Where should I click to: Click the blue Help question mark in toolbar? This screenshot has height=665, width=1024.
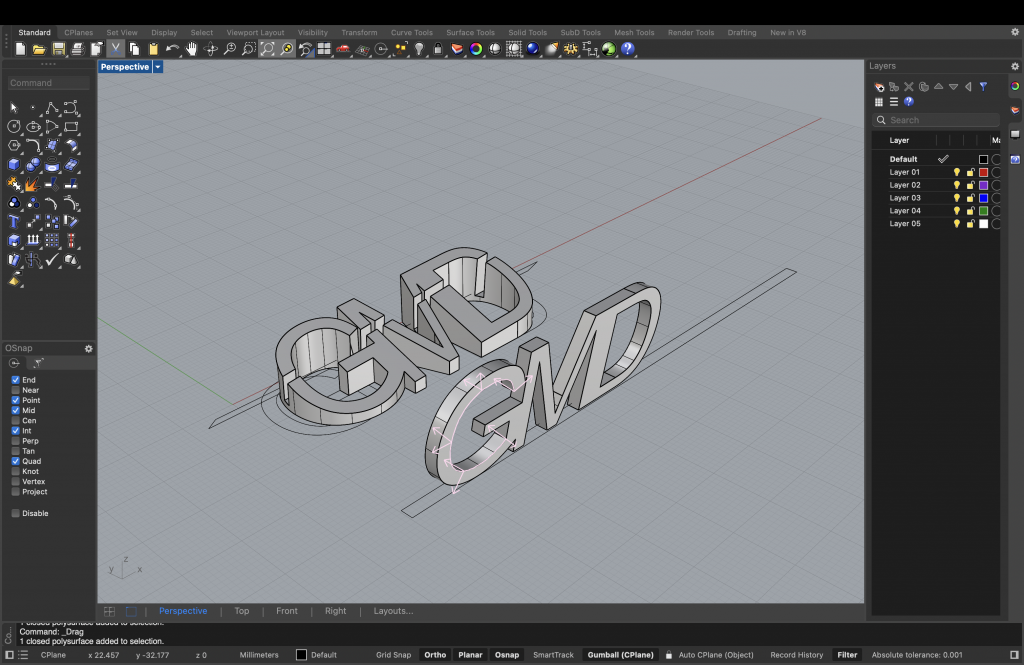point(628,49)
